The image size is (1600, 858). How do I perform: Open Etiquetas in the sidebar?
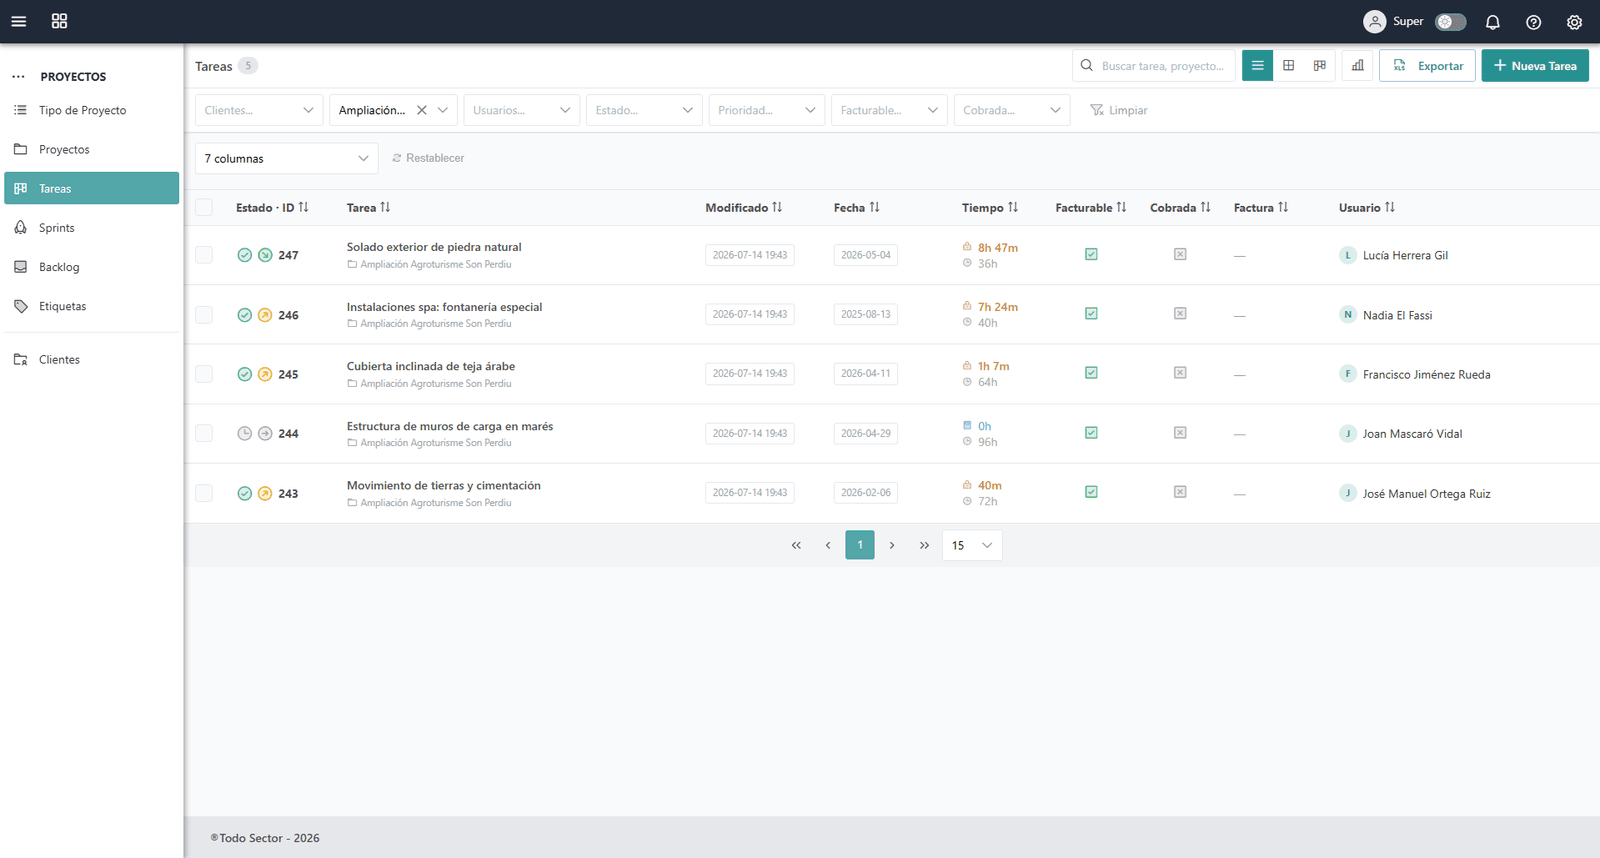(x=91, y=306)
